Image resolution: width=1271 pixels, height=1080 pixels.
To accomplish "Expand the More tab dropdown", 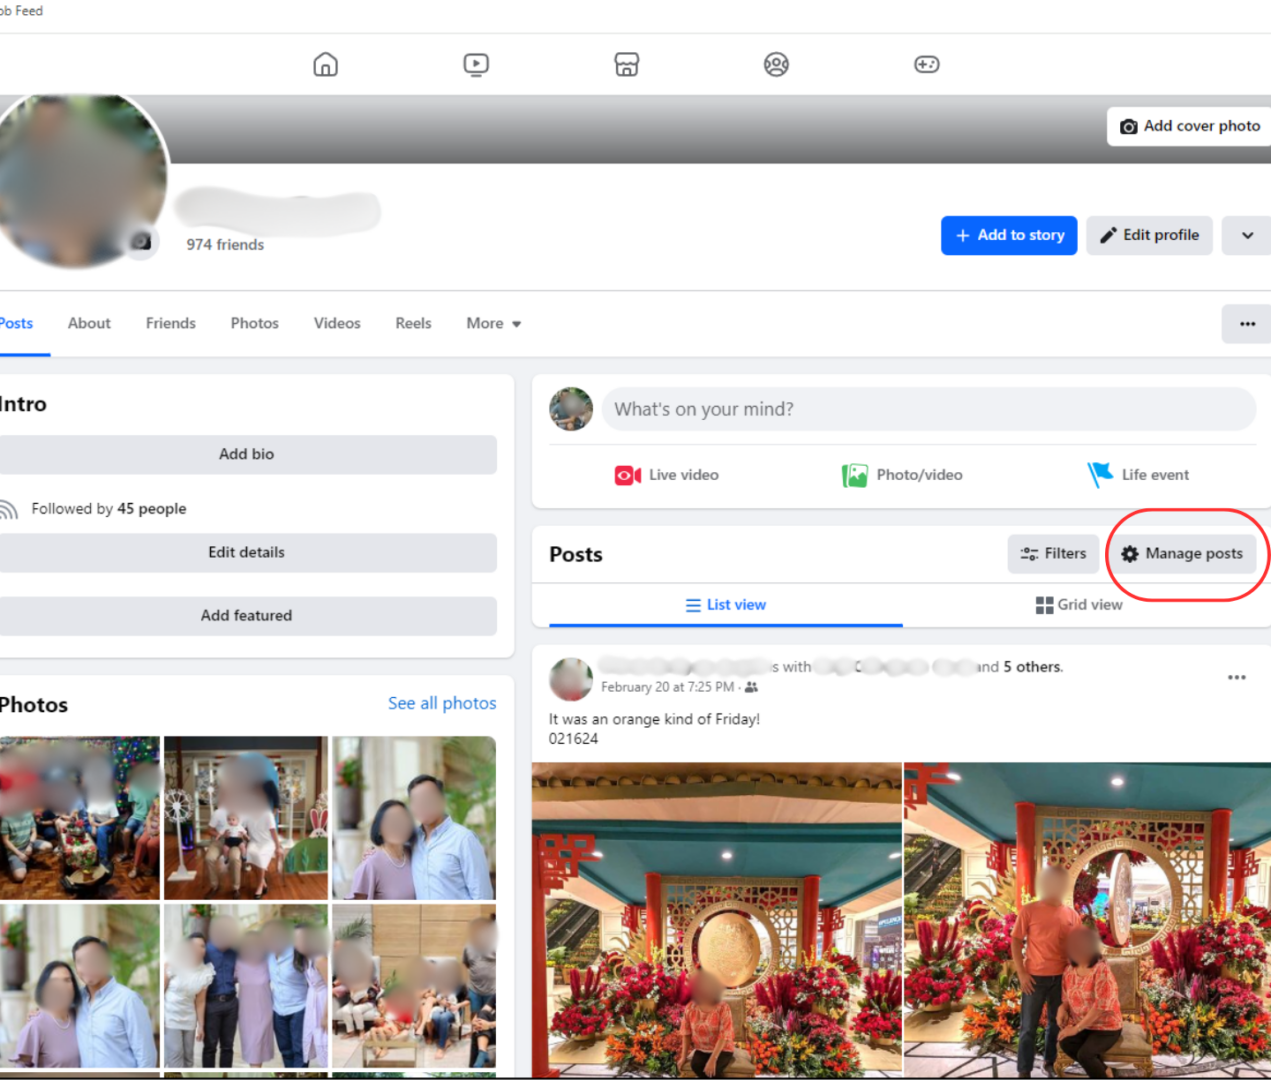I will [492, 323].
